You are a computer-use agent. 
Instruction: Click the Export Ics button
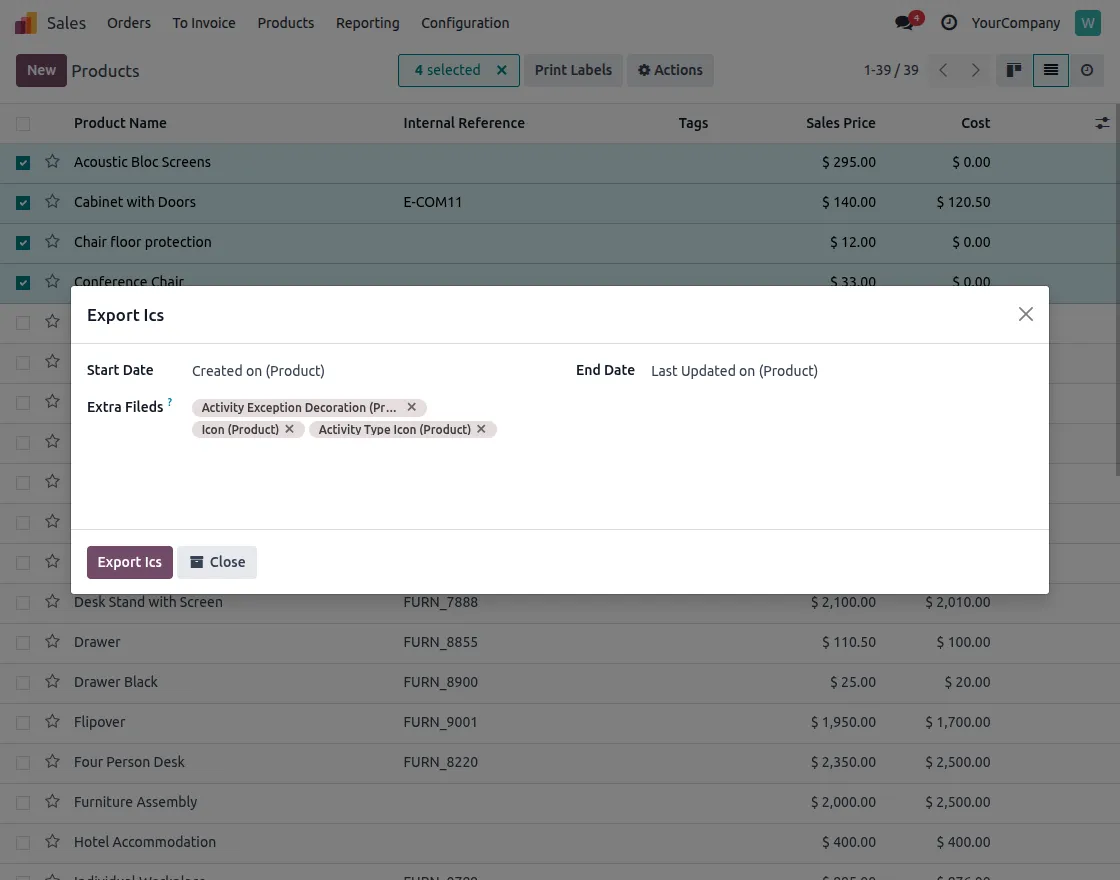(129, 561)
